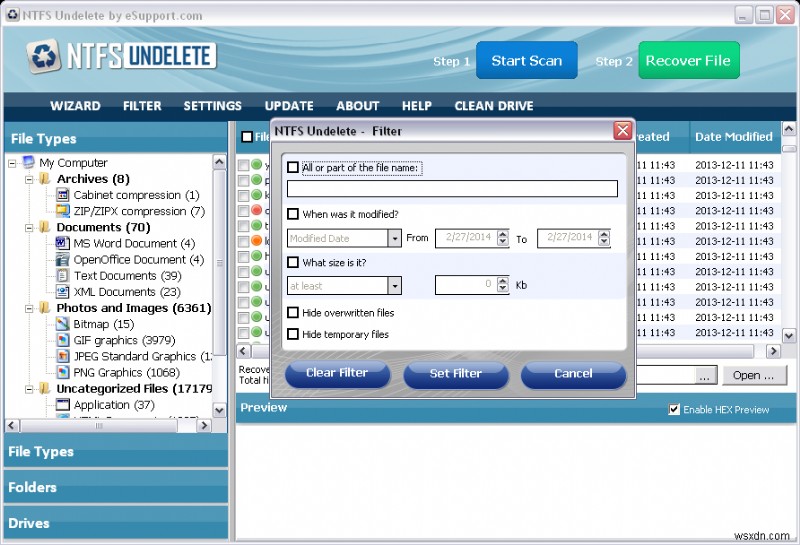This screenshot has height=545, width=800.
Task: Open the CLEAN DRIVE menu
Action: pos(494,106)
